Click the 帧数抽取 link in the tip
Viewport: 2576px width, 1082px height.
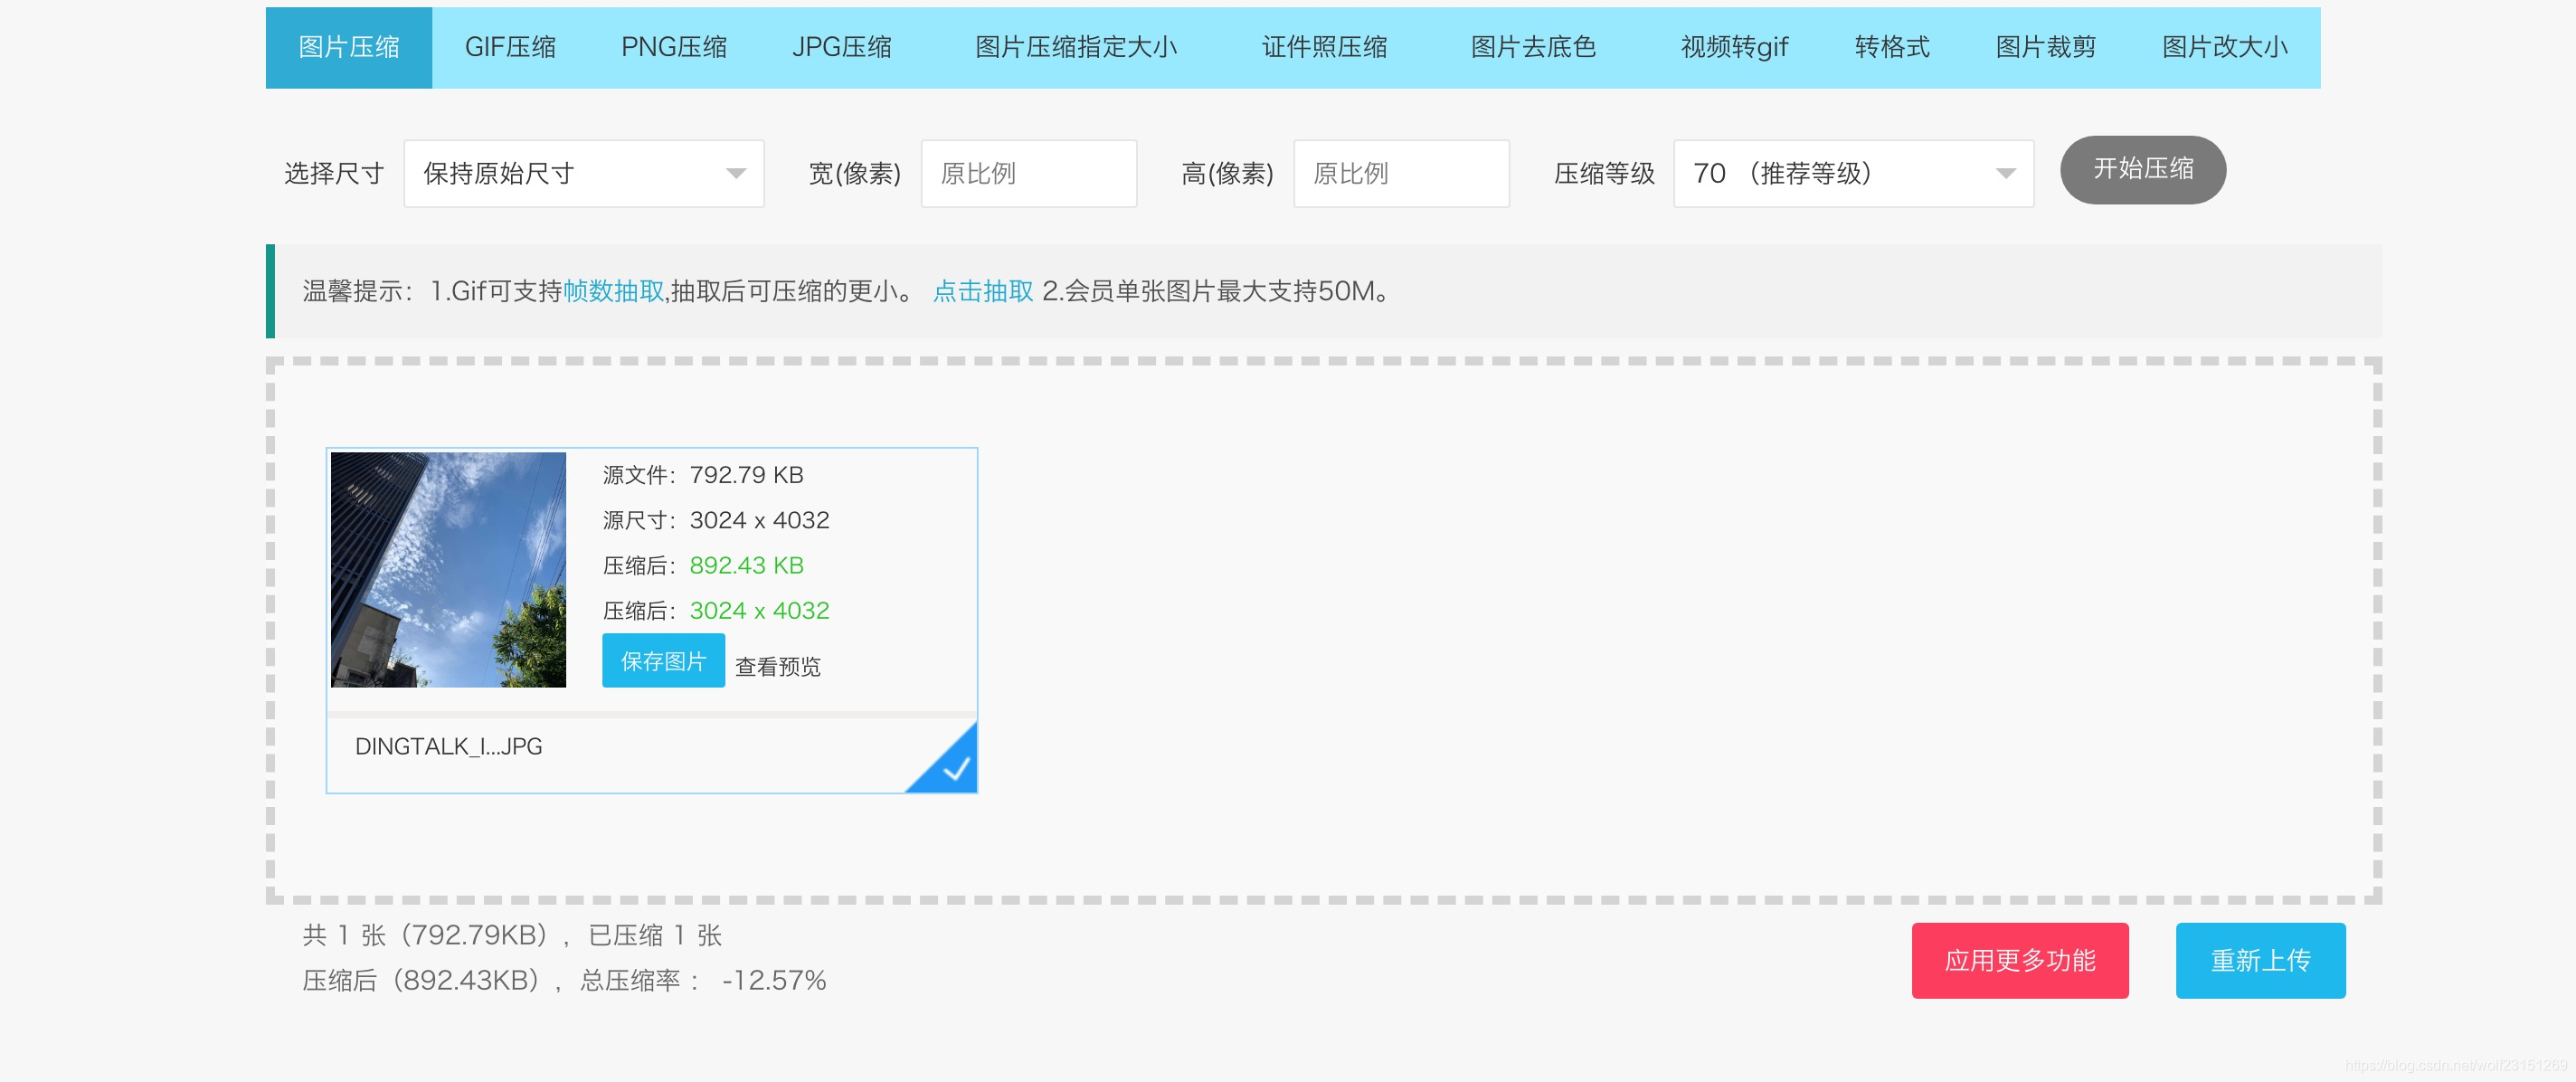tap(613, 291)
